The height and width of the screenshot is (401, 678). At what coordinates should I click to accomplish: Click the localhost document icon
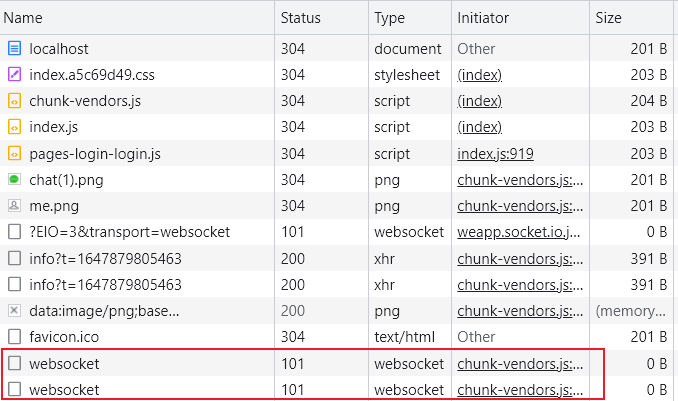(14, 48)
